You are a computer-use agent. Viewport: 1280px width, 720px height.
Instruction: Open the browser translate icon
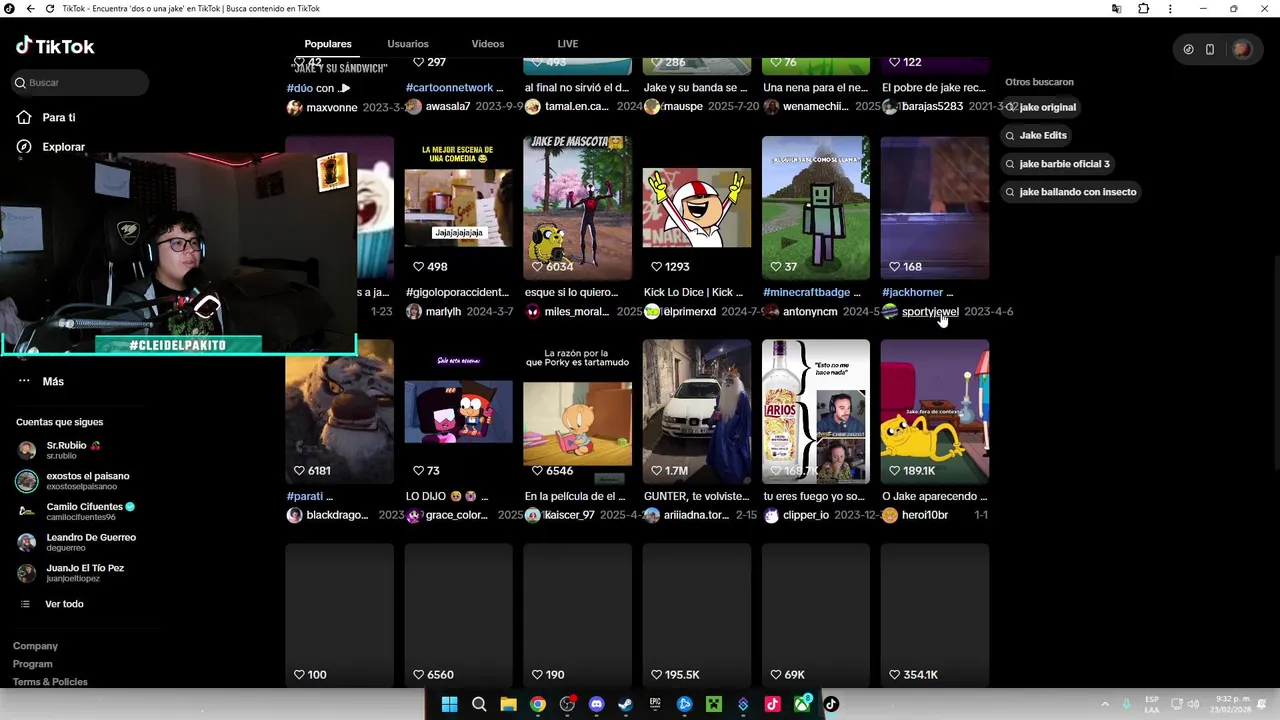coord(1116,8)
